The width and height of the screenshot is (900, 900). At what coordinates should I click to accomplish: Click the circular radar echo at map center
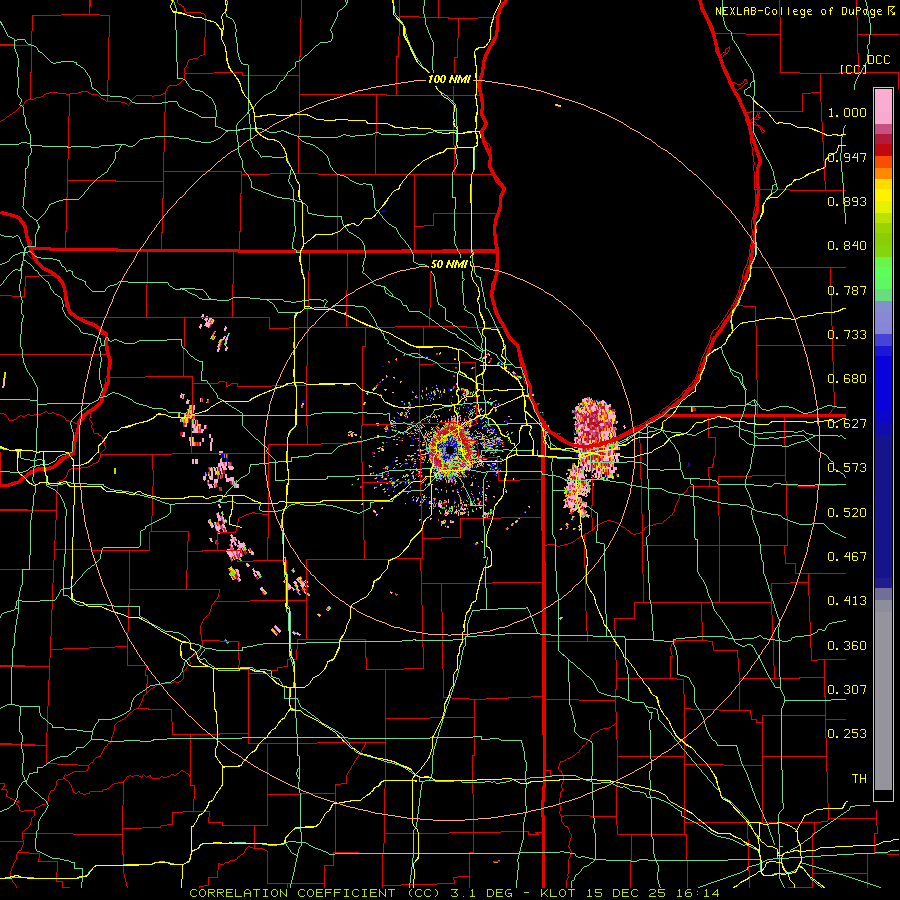[x=451, y=451]
